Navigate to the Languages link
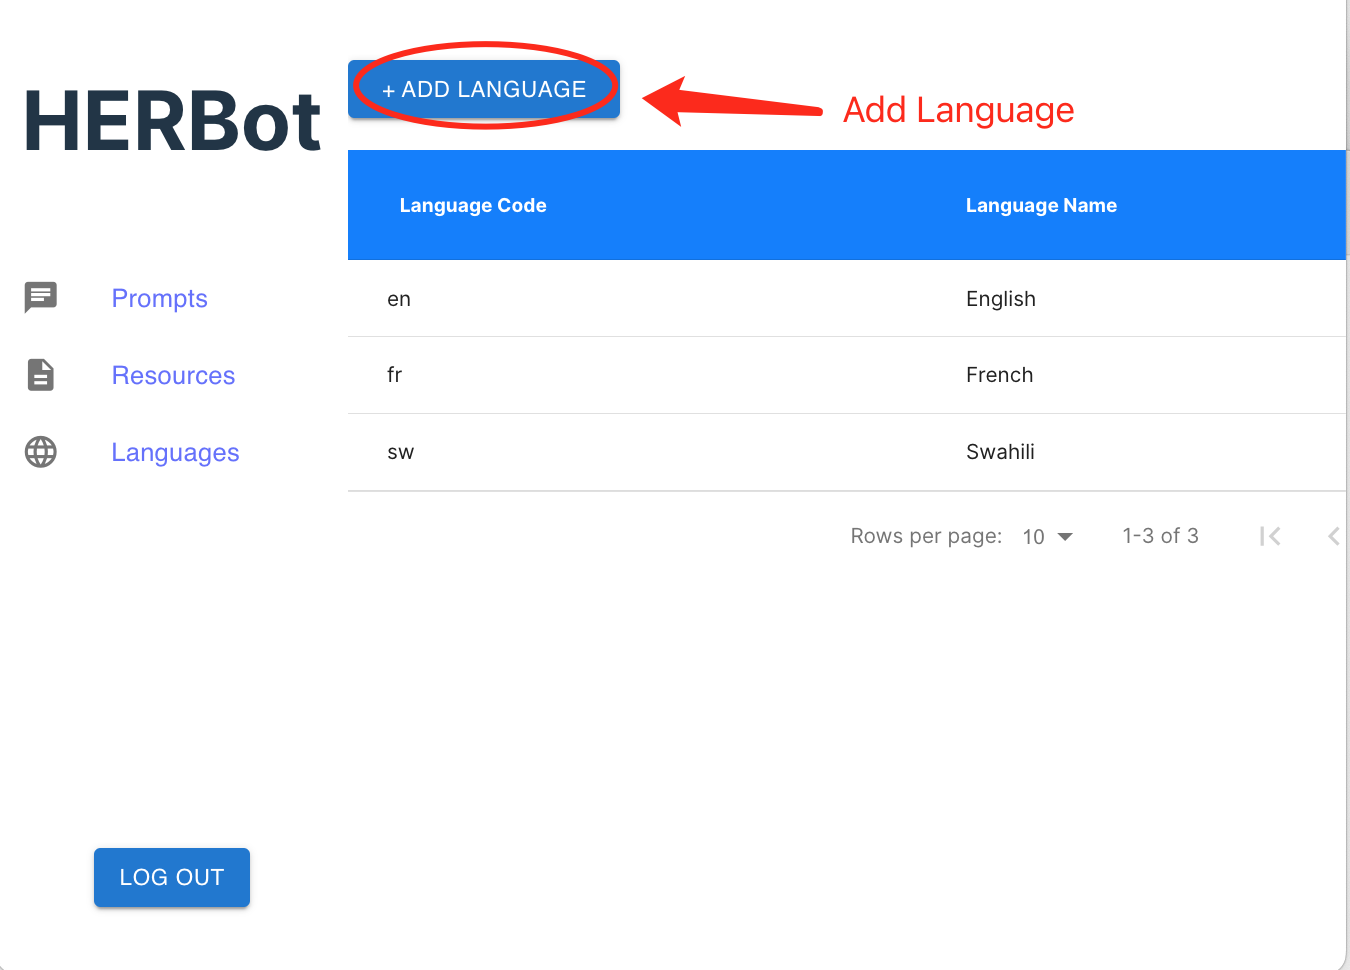Viewport: 1350px width, 970px height. (x=175, y=453)
